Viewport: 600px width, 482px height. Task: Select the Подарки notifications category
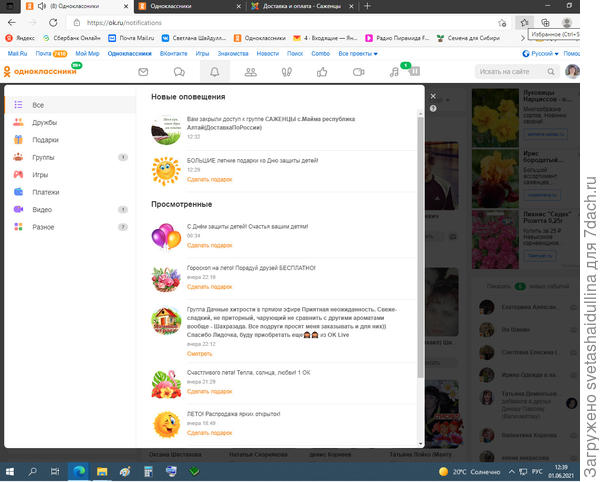tap(70, 140)
